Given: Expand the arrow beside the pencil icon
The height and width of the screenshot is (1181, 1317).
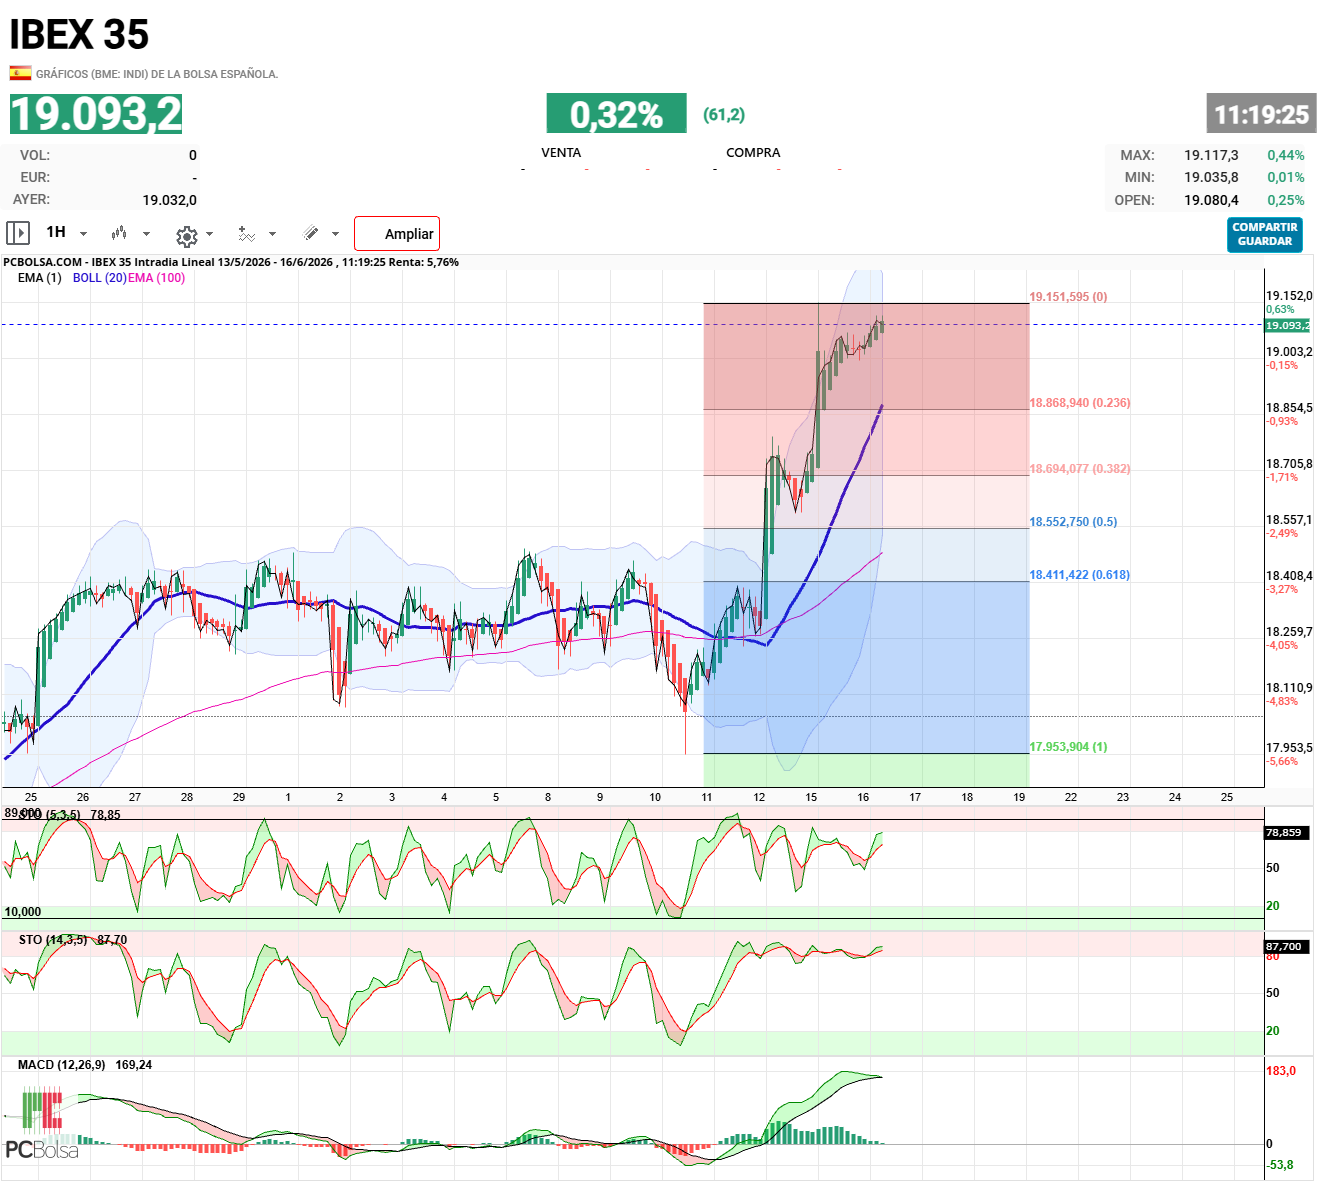Looking at the screenshot, I should coord(335,234).
